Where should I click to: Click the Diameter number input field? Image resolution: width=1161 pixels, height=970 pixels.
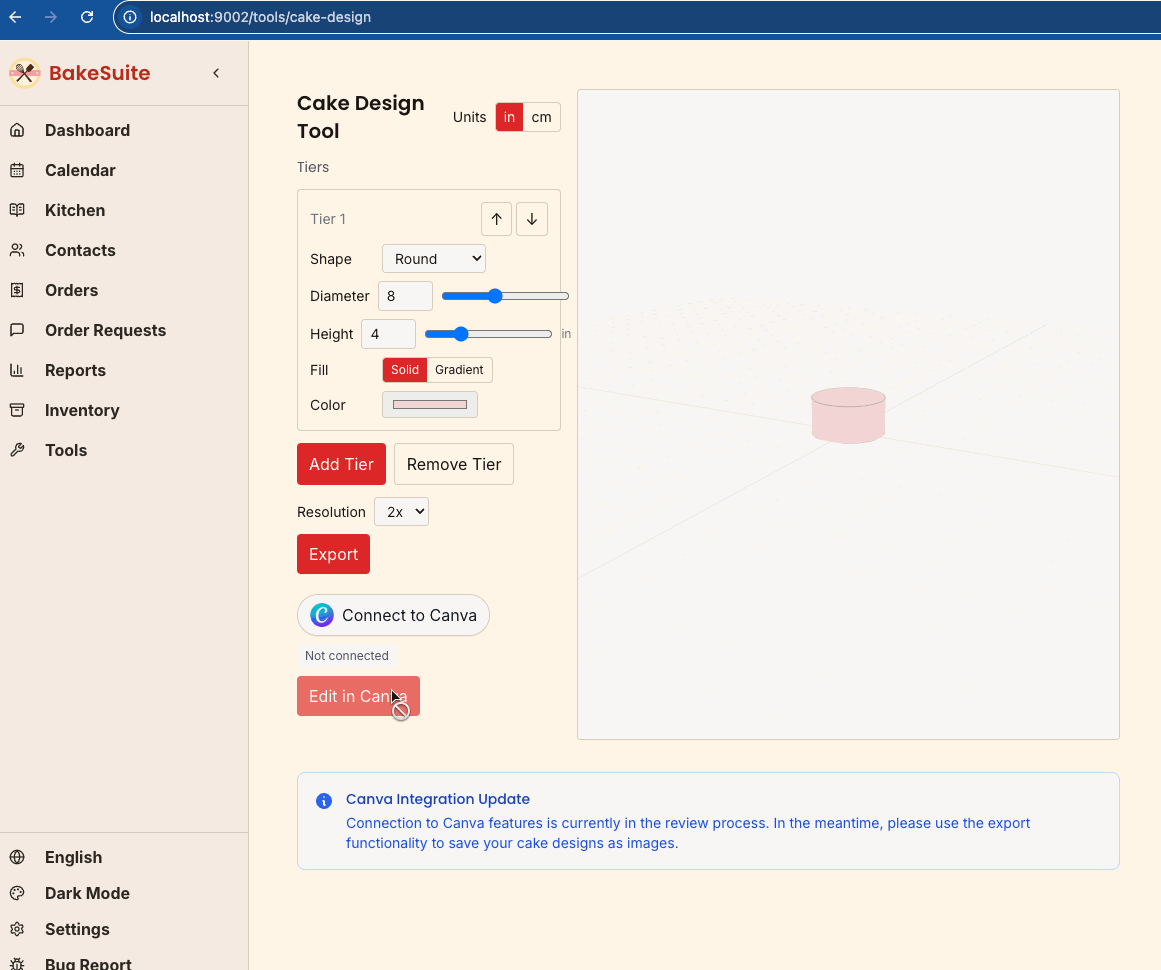(405, 296)
